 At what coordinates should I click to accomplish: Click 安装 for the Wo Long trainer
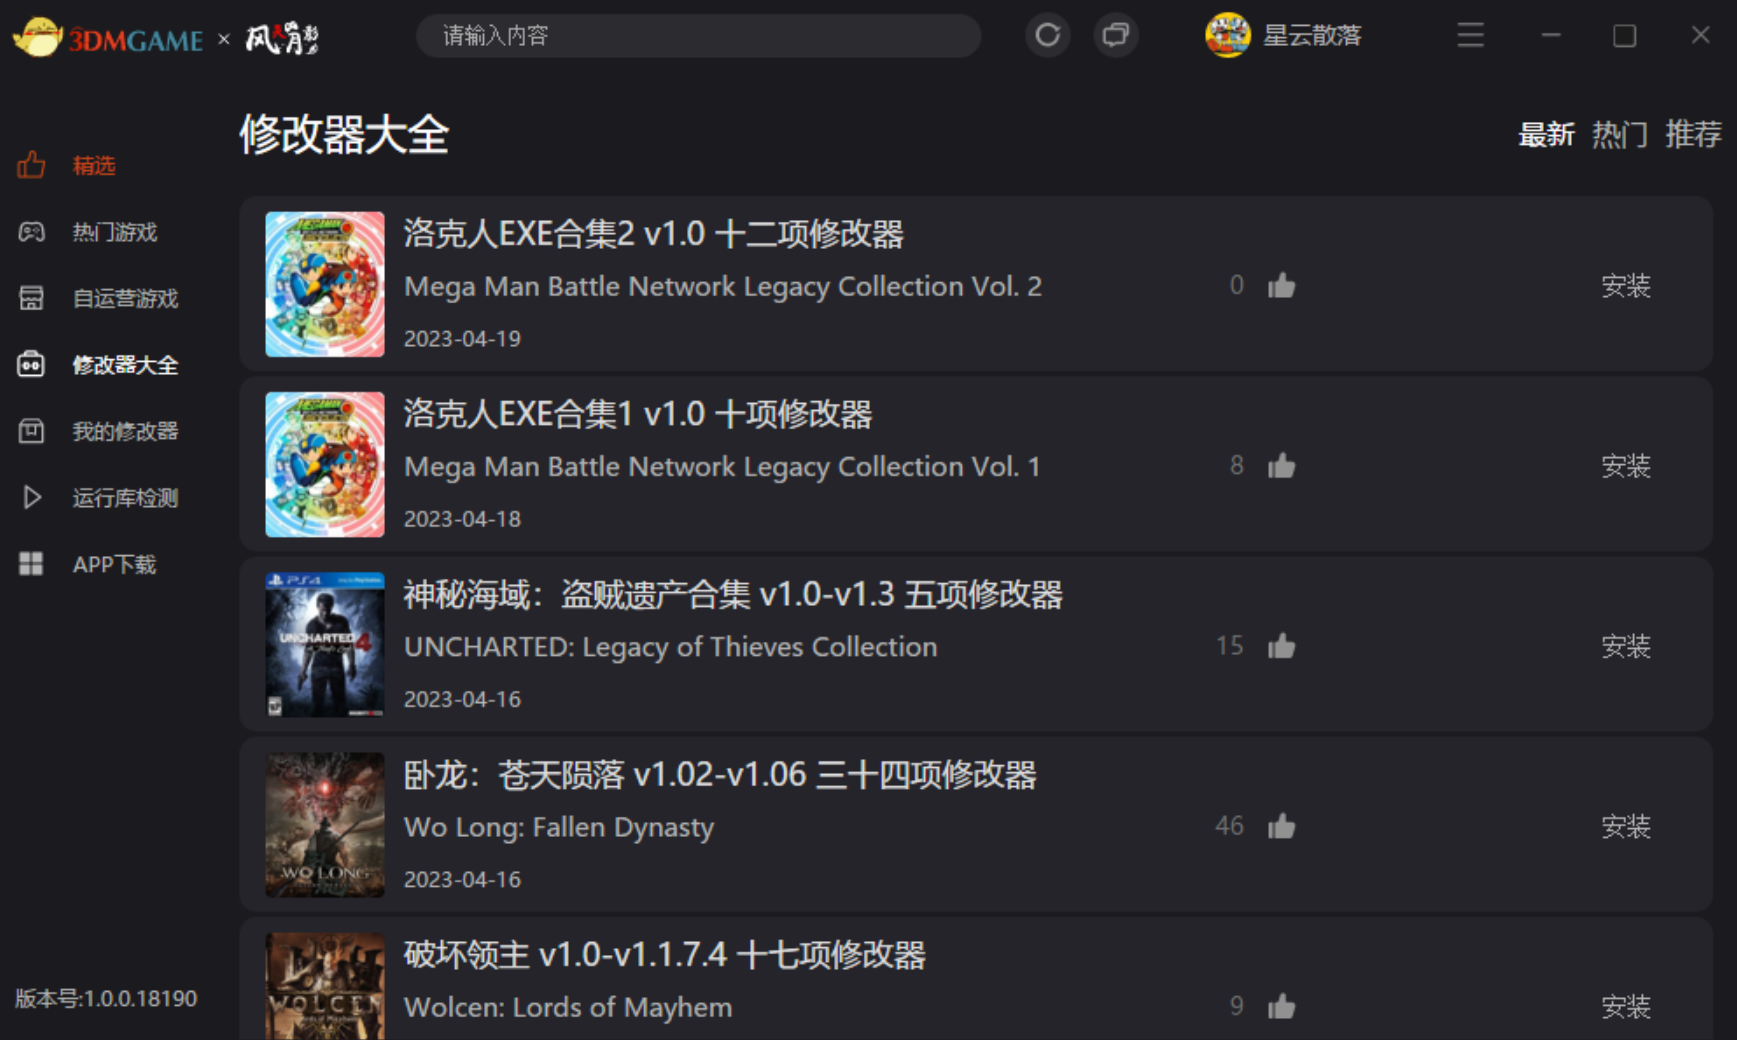tap(1626, 826)
